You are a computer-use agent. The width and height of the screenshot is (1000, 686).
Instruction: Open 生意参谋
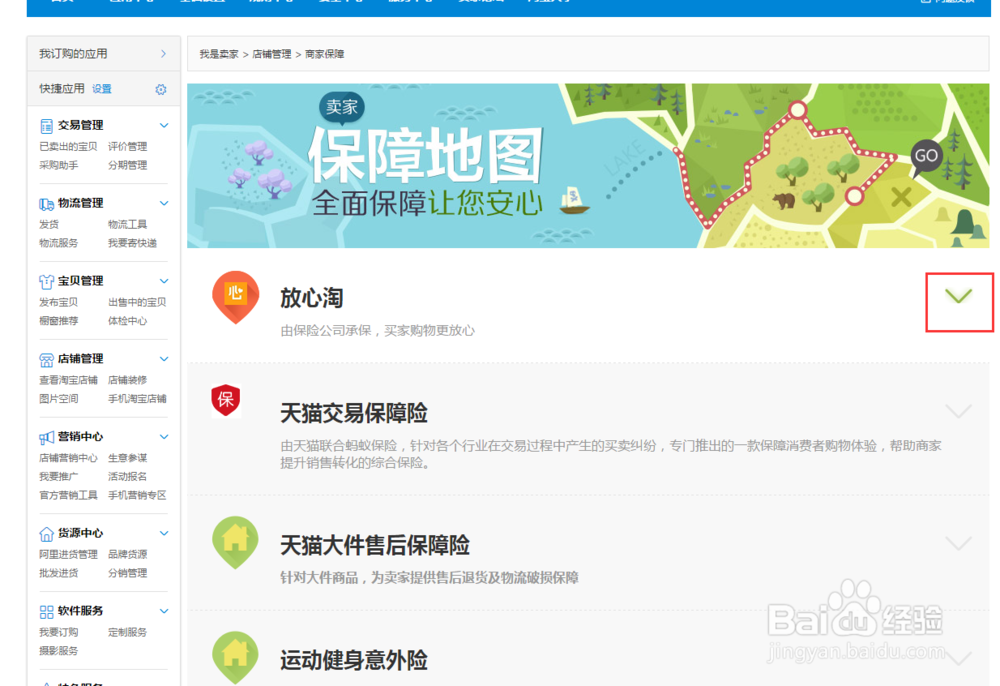coord(127,458)
